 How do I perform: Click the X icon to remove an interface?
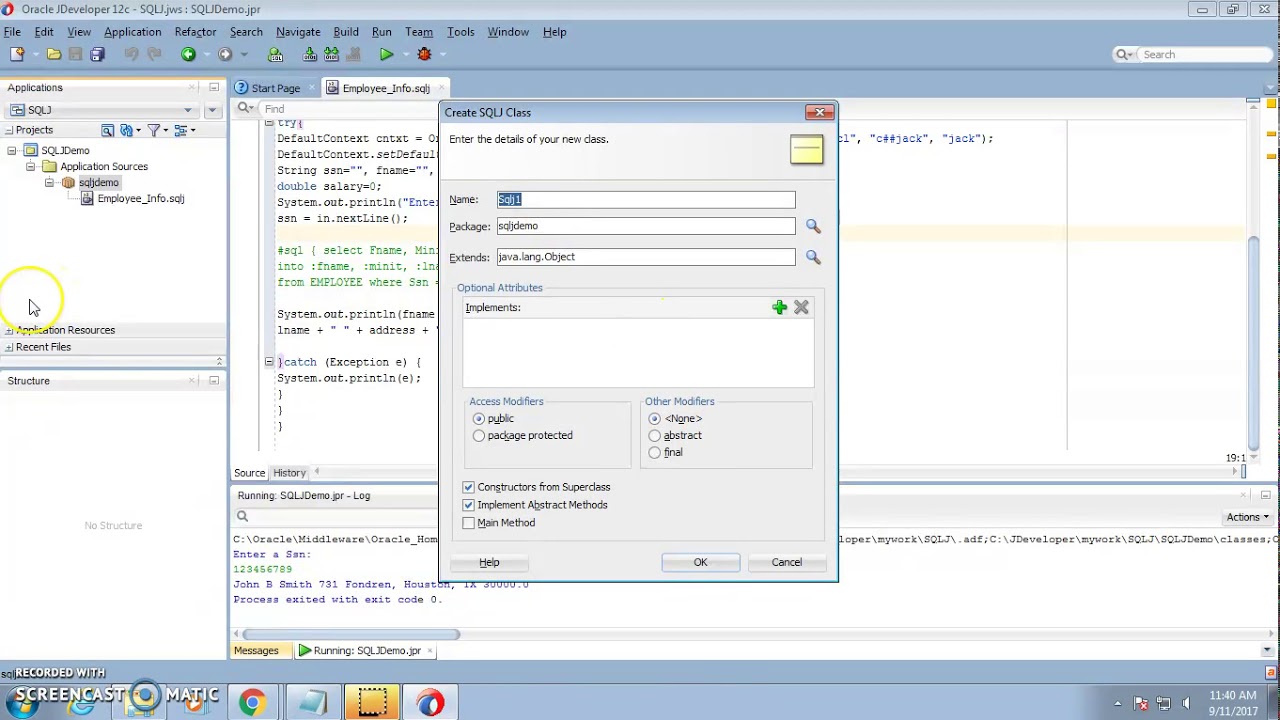[801, 307]
